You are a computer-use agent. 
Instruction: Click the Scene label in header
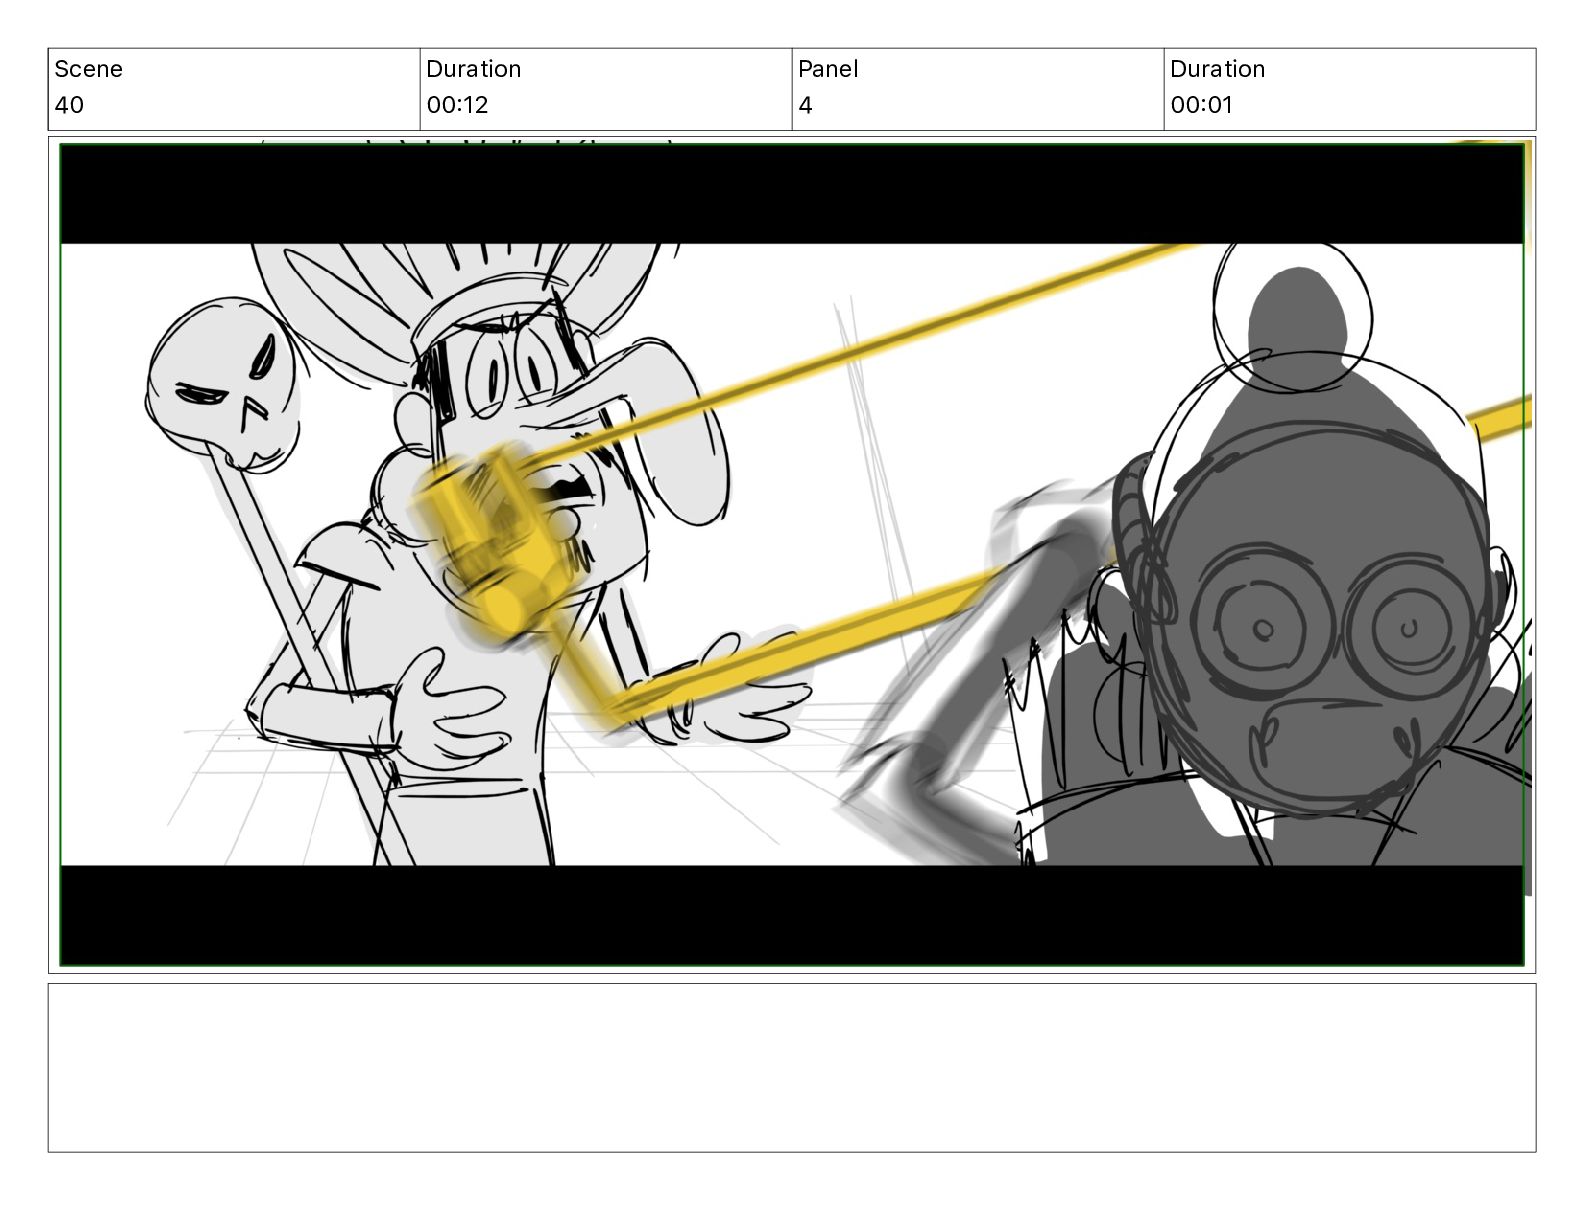(x=88, y=69)
